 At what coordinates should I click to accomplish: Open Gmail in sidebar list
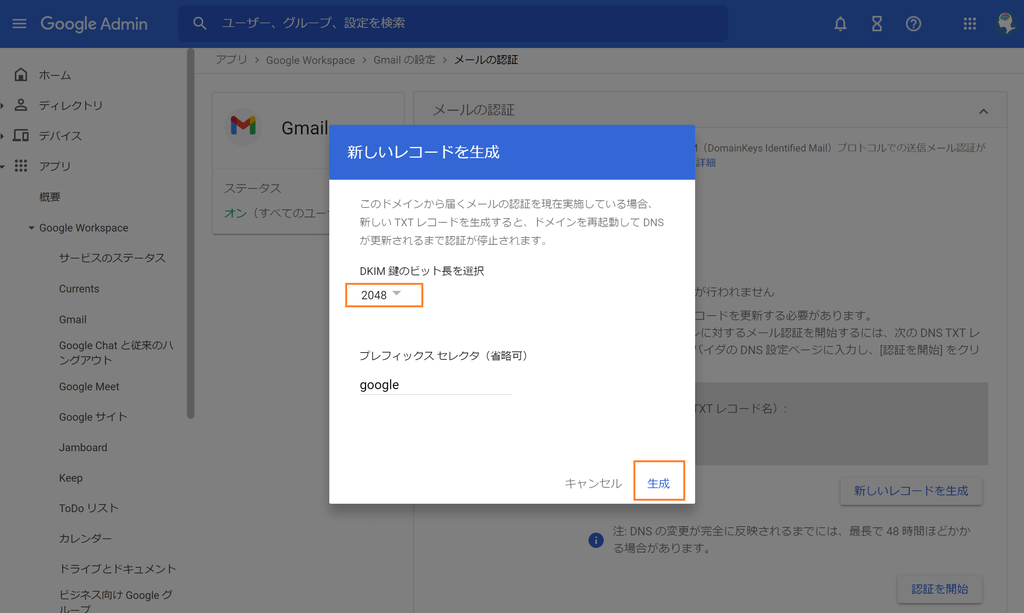point(72,319)
